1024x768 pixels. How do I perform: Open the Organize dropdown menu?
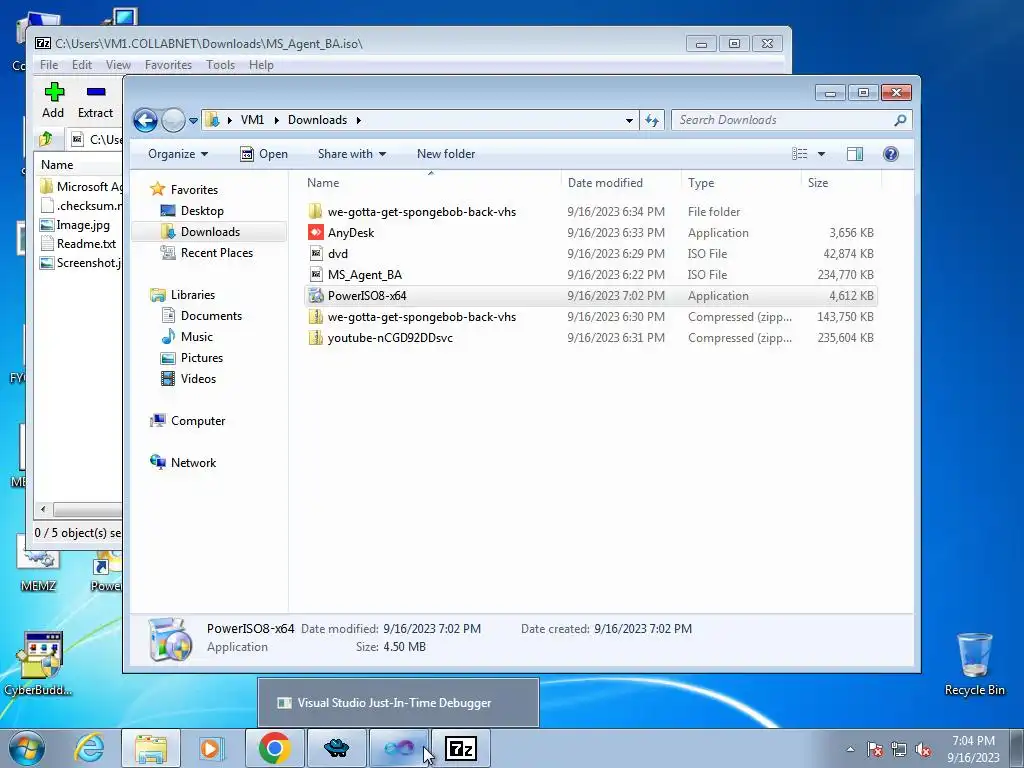[x=178, y=154]
